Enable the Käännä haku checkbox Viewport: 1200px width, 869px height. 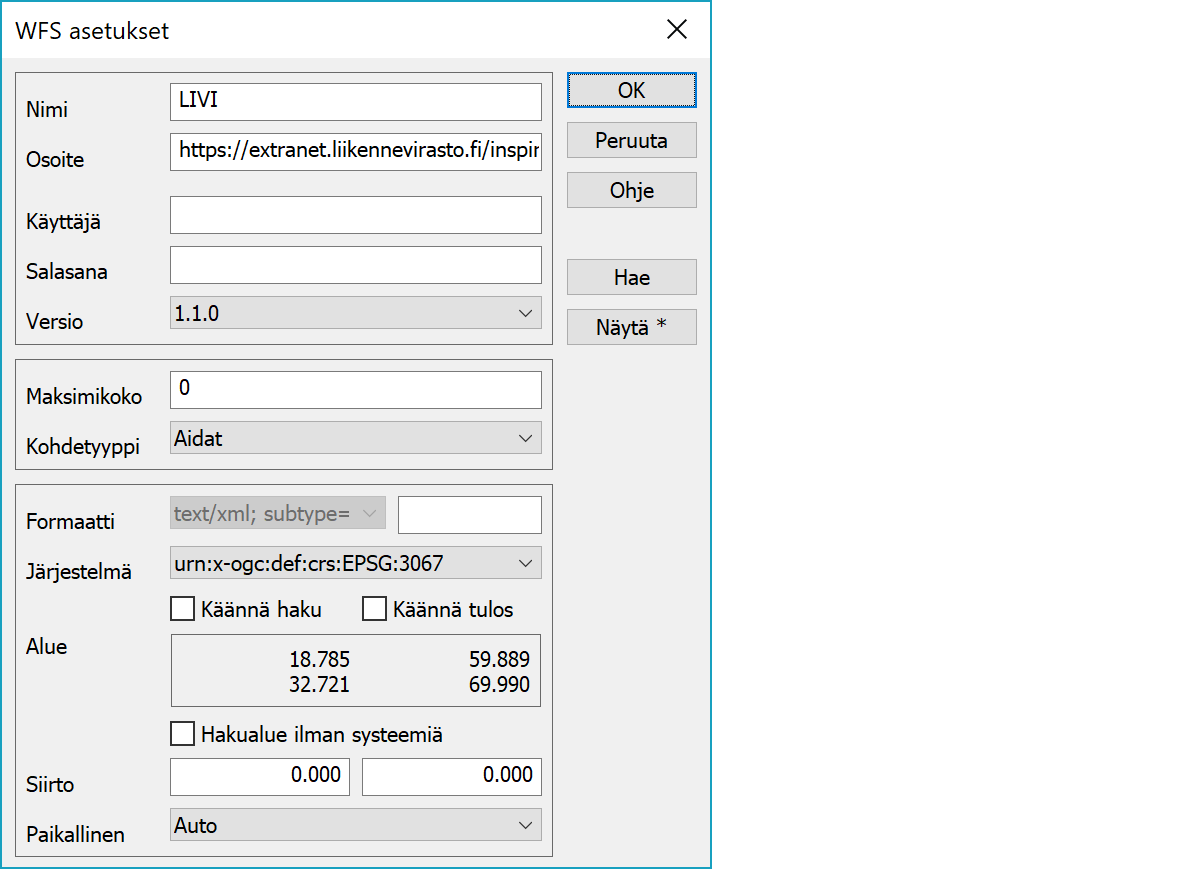(x=183, y=609)
